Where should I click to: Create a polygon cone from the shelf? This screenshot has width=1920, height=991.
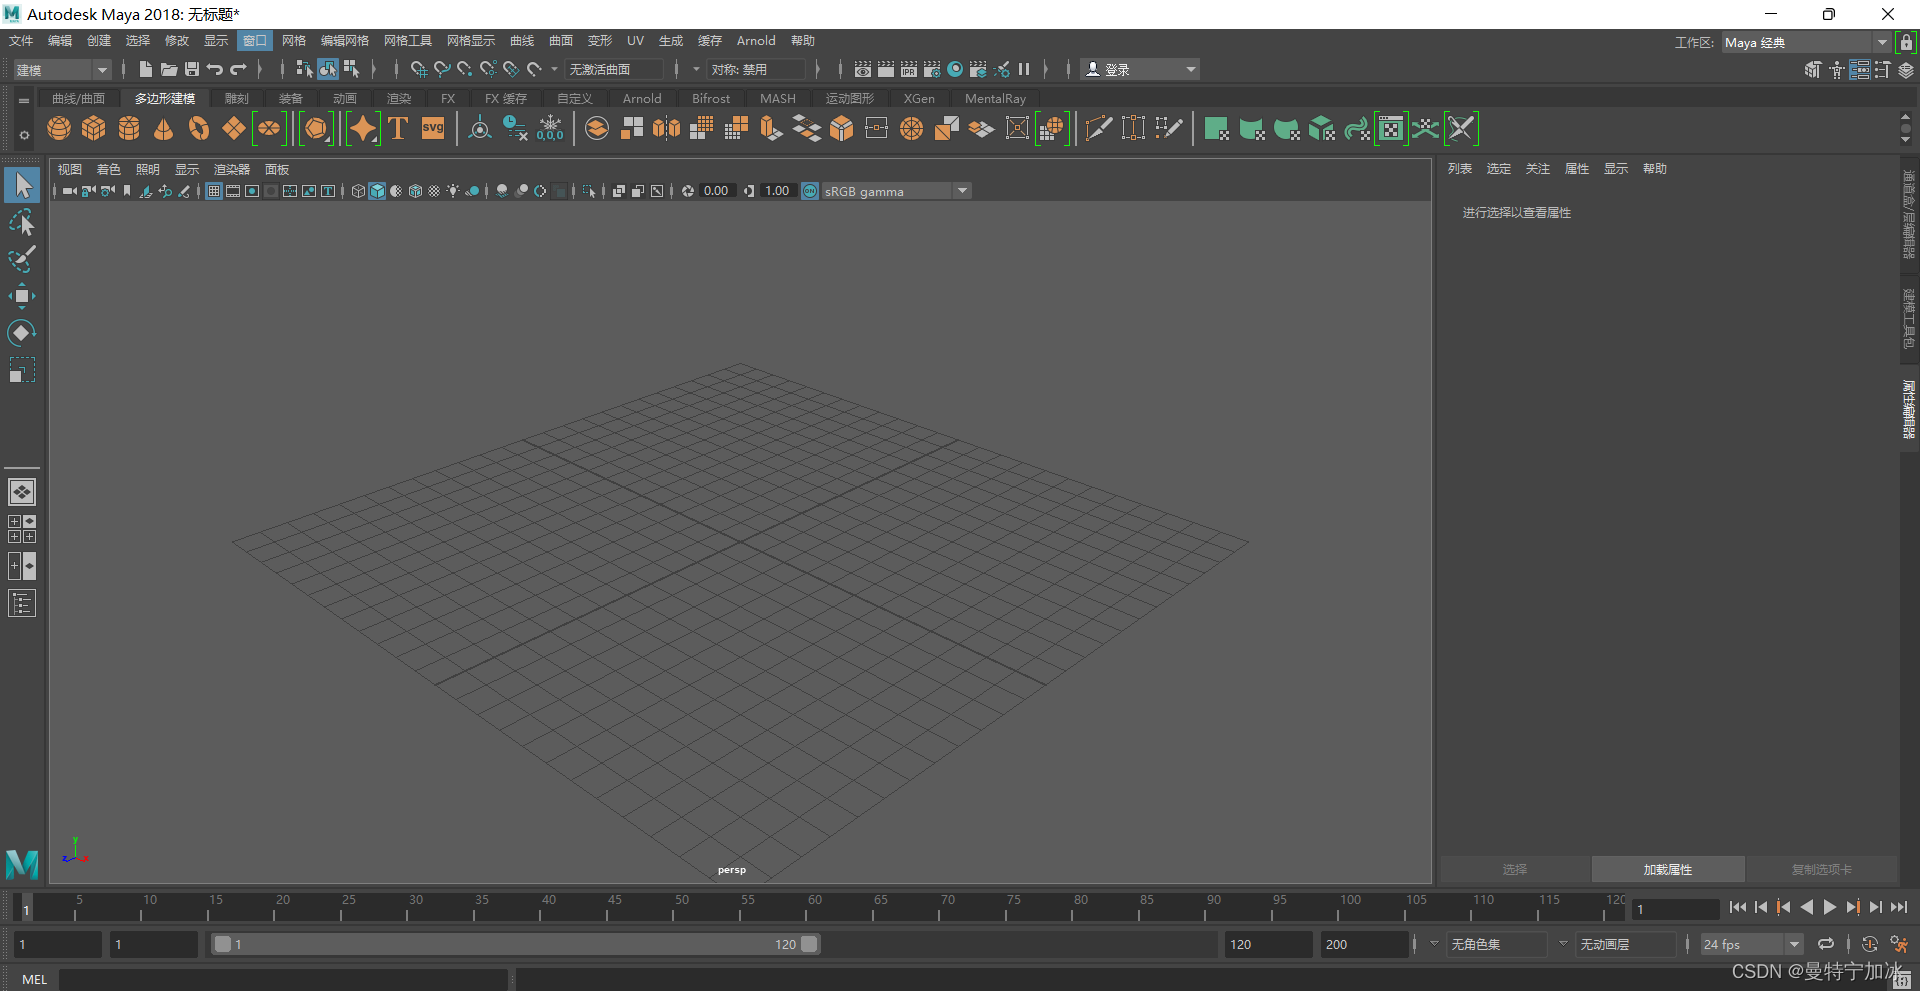(163, 128)
